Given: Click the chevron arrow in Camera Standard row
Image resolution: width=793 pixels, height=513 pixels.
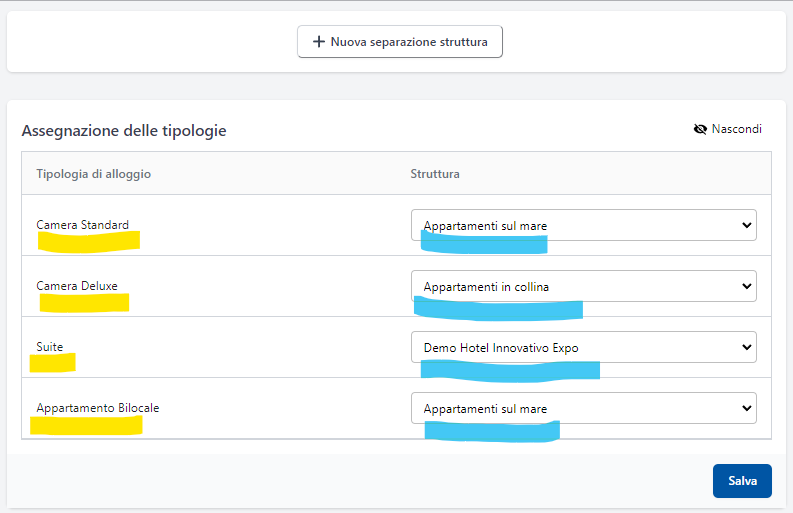Looking at the screenshot, I should coord(746,226).
